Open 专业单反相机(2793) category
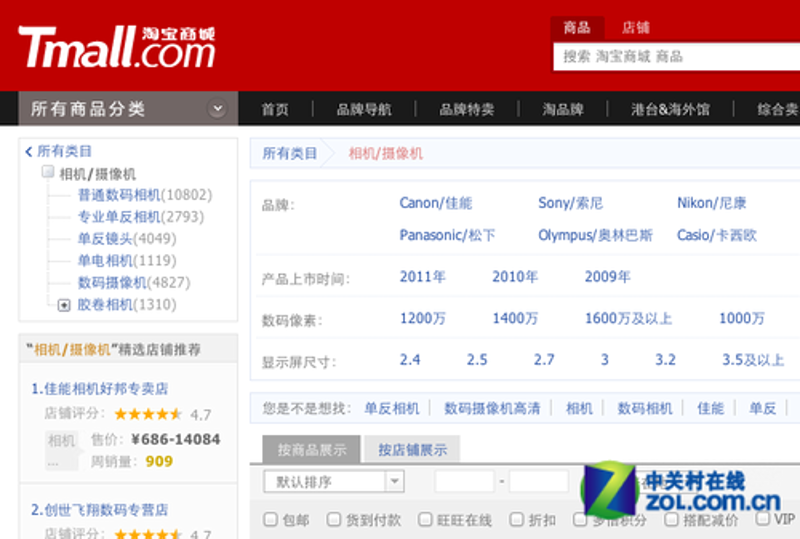The height and width of the screenshot is (539, 800). click(140, 217)
